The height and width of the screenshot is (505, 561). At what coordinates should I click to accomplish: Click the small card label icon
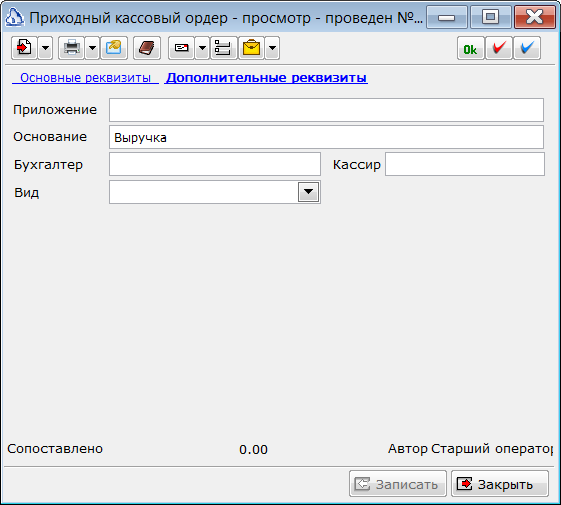click(x=181, y=48)
